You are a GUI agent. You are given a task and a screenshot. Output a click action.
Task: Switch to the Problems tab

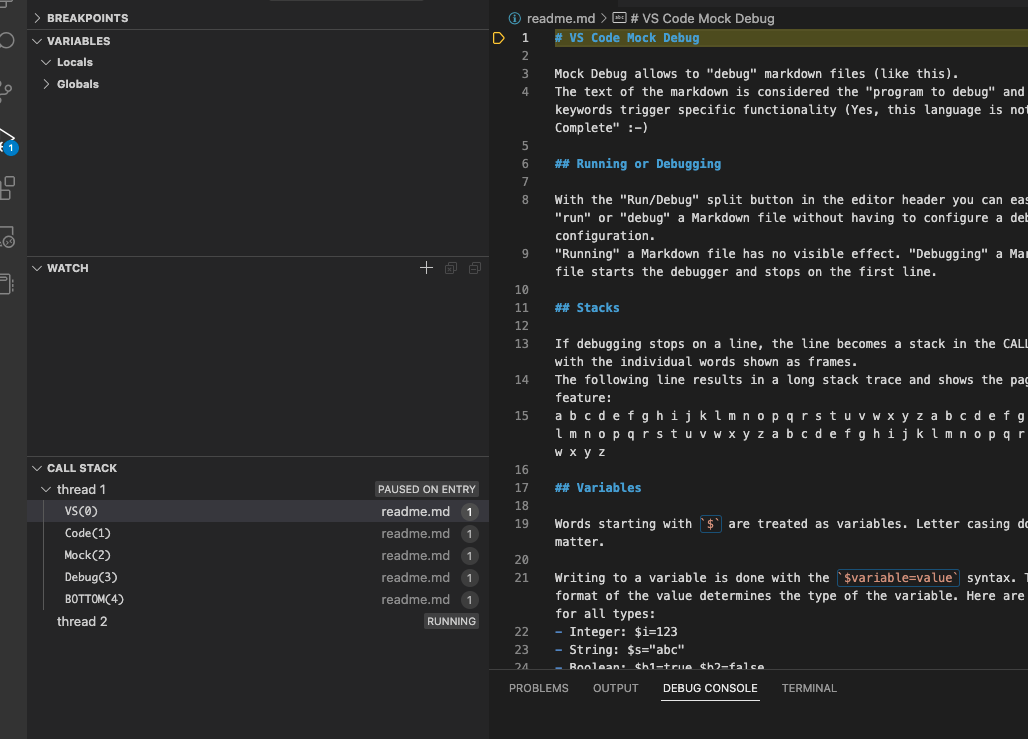tap(538, 688)
